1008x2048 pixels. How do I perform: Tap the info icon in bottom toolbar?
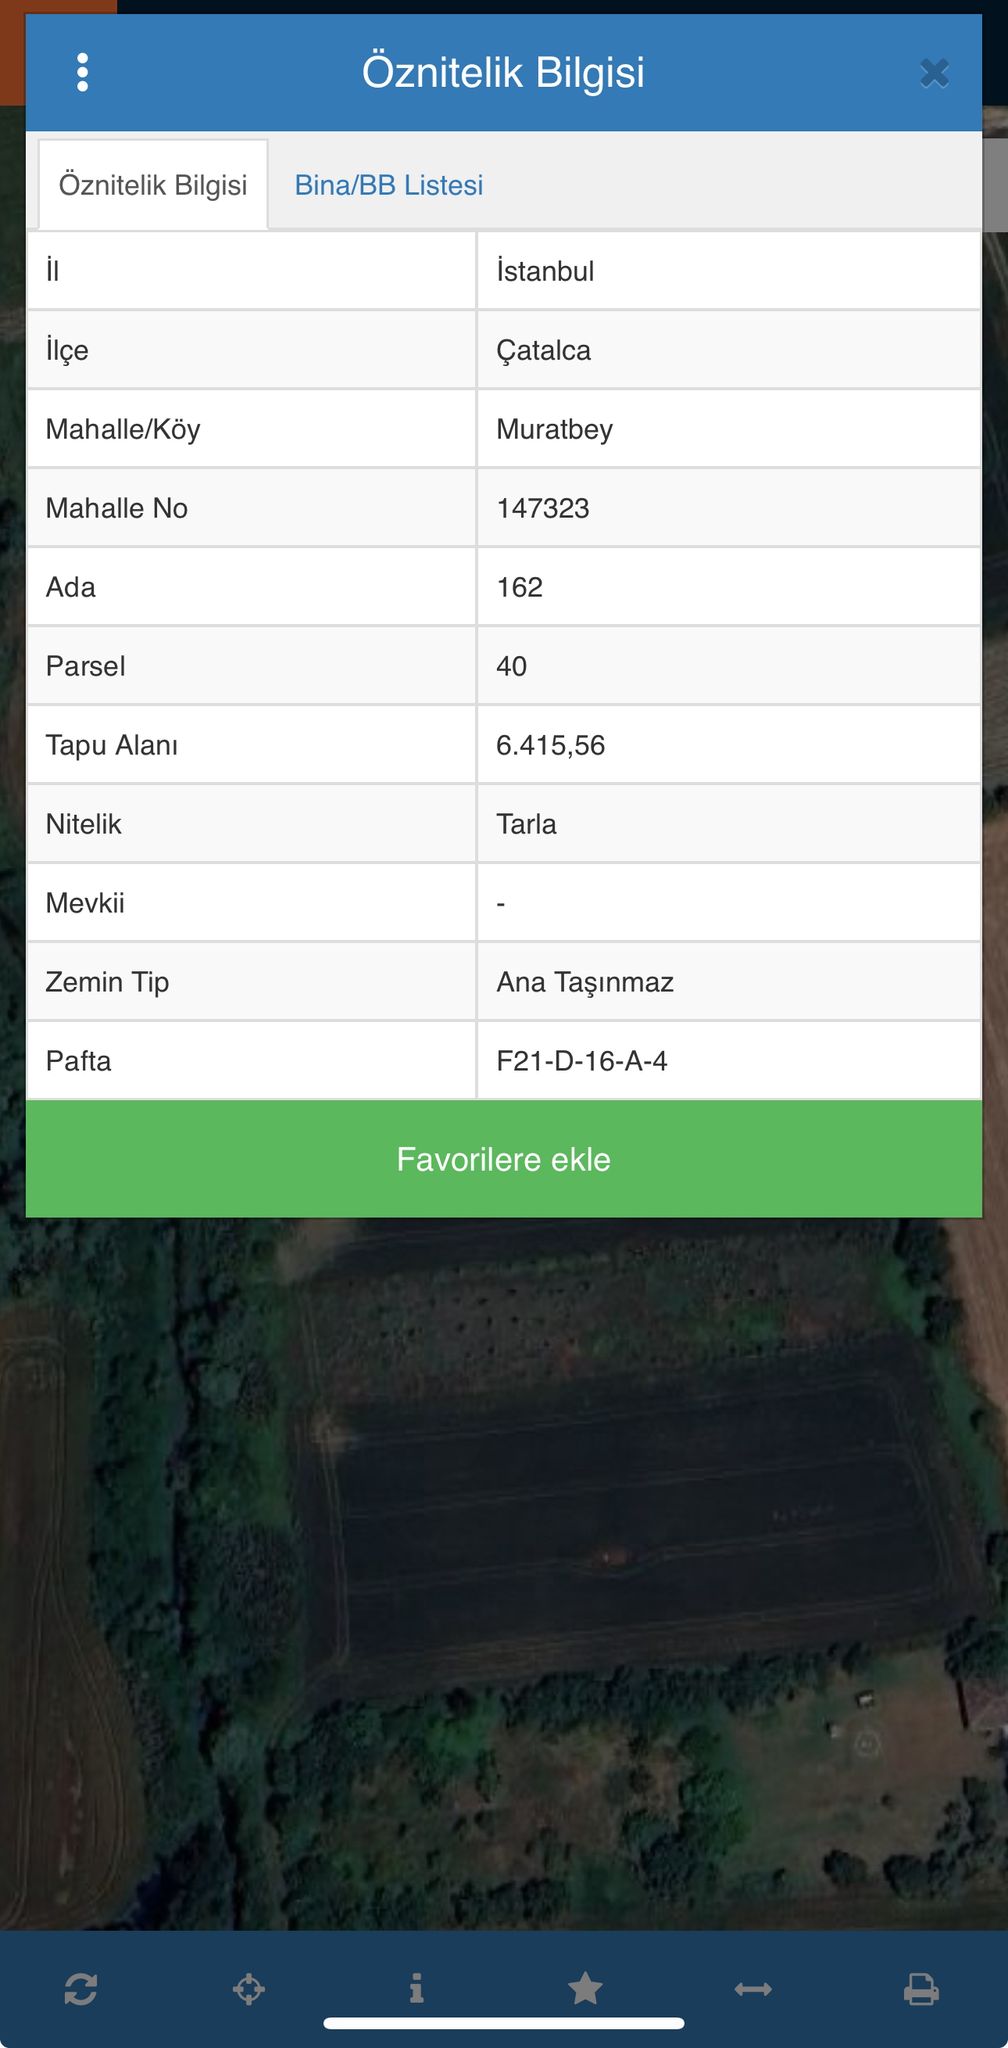417,1989
